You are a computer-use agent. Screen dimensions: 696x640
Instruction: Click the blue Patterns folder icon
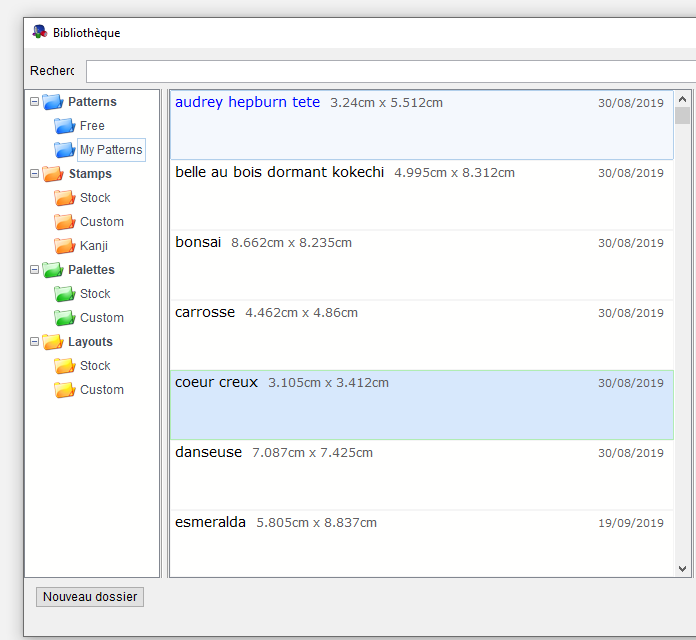tap(53, 102)
